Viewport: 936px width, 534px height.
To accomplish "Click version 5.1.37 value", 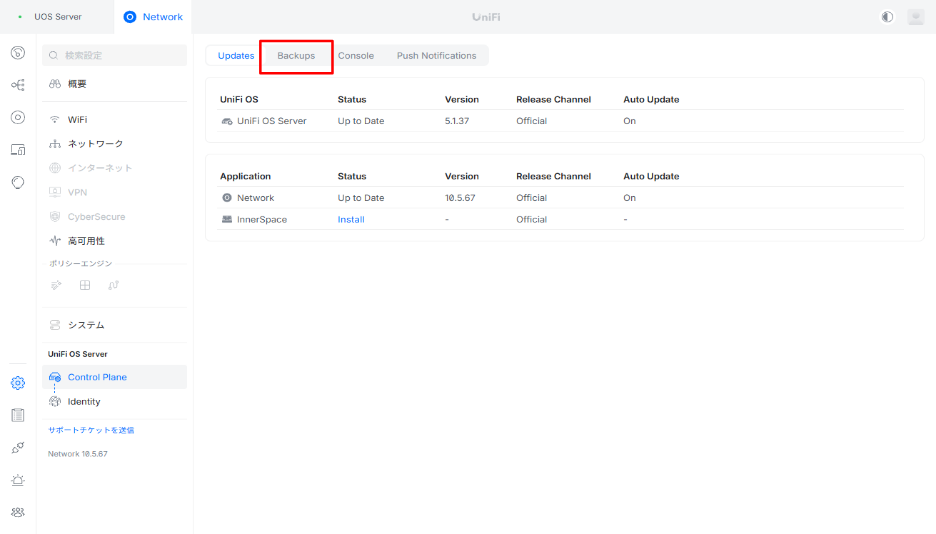I will pyautogui.click(x=457, y=121).
